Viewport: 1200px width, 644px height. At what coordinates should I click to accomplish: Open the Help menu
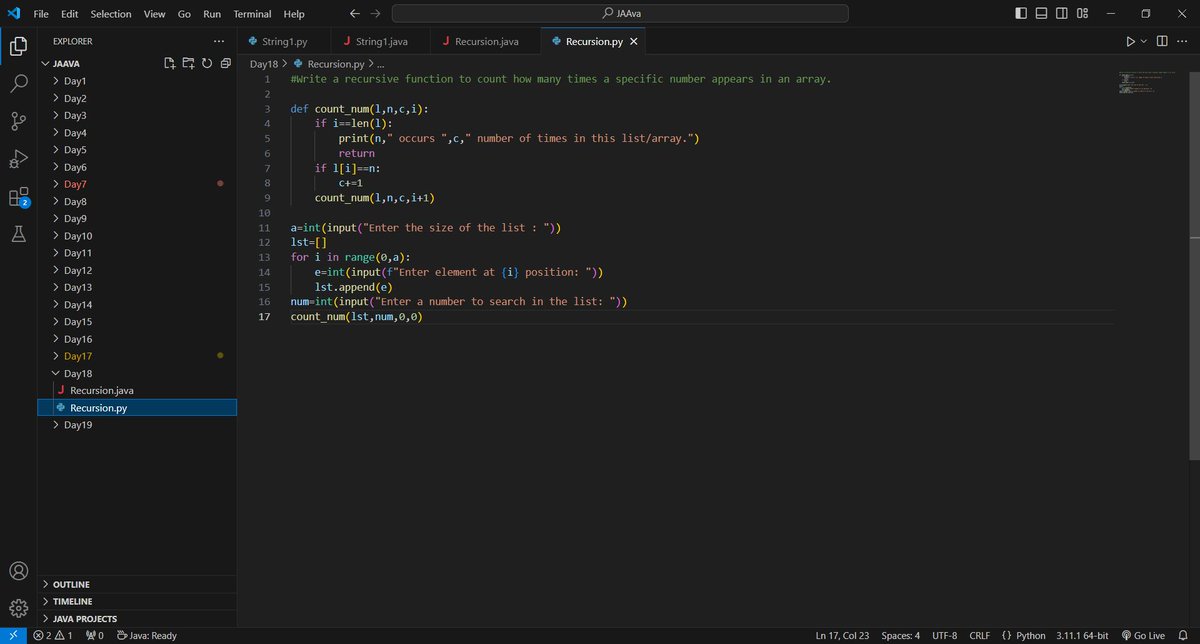coord(294,14)
